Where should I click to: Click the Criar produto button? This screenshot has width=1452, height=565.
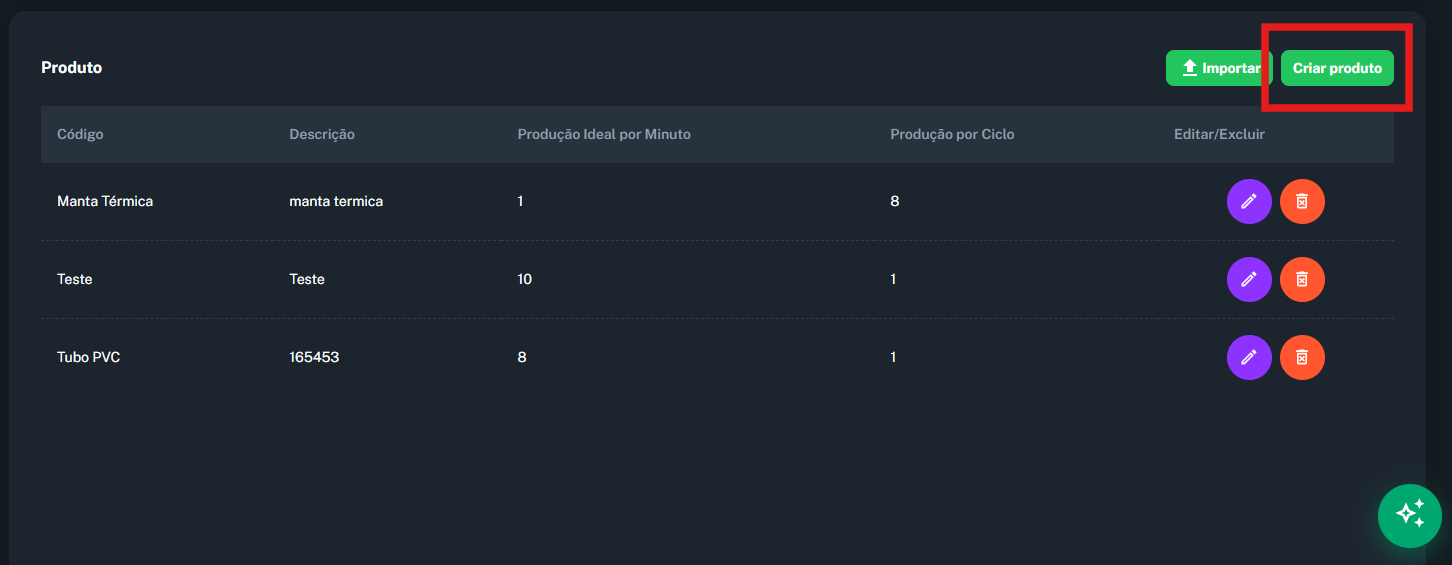click(x=1337, y=68)
